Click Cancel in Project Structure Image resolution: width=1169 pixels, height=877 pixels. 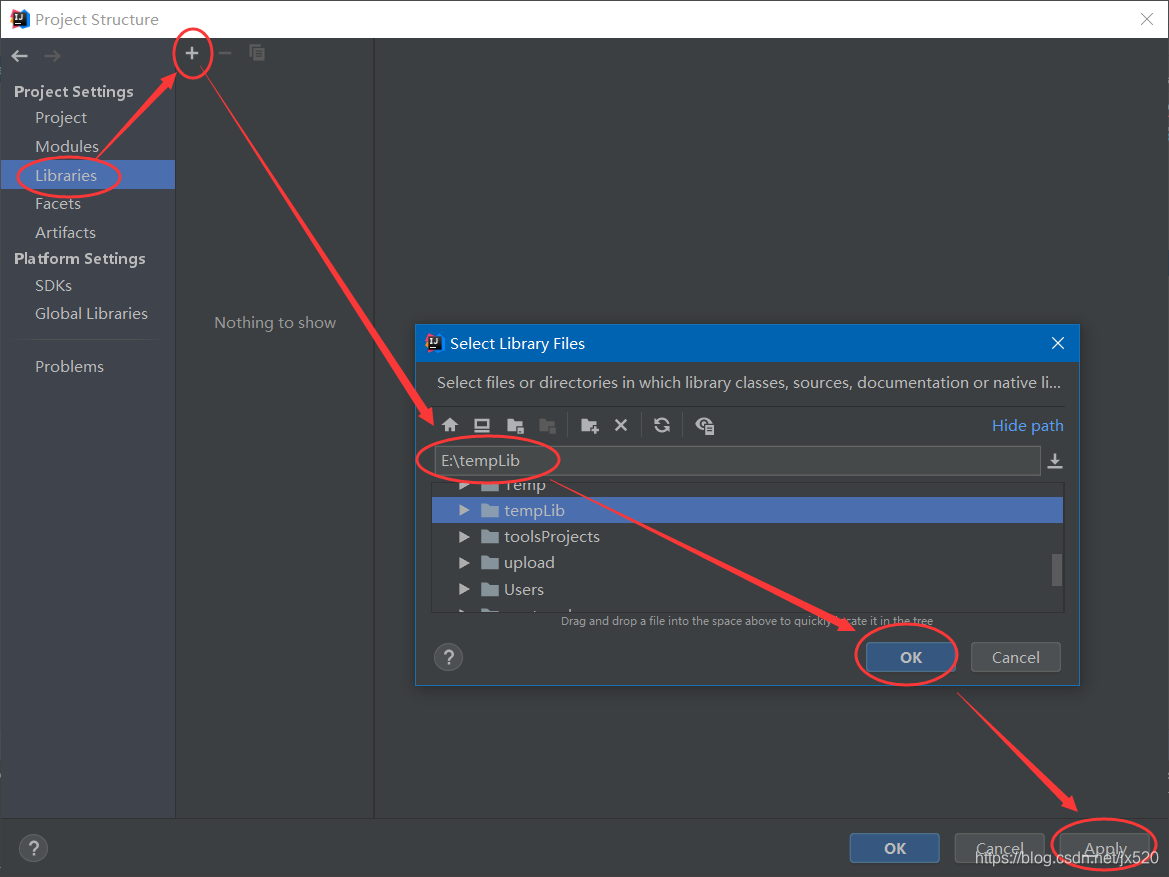point(999,848)
